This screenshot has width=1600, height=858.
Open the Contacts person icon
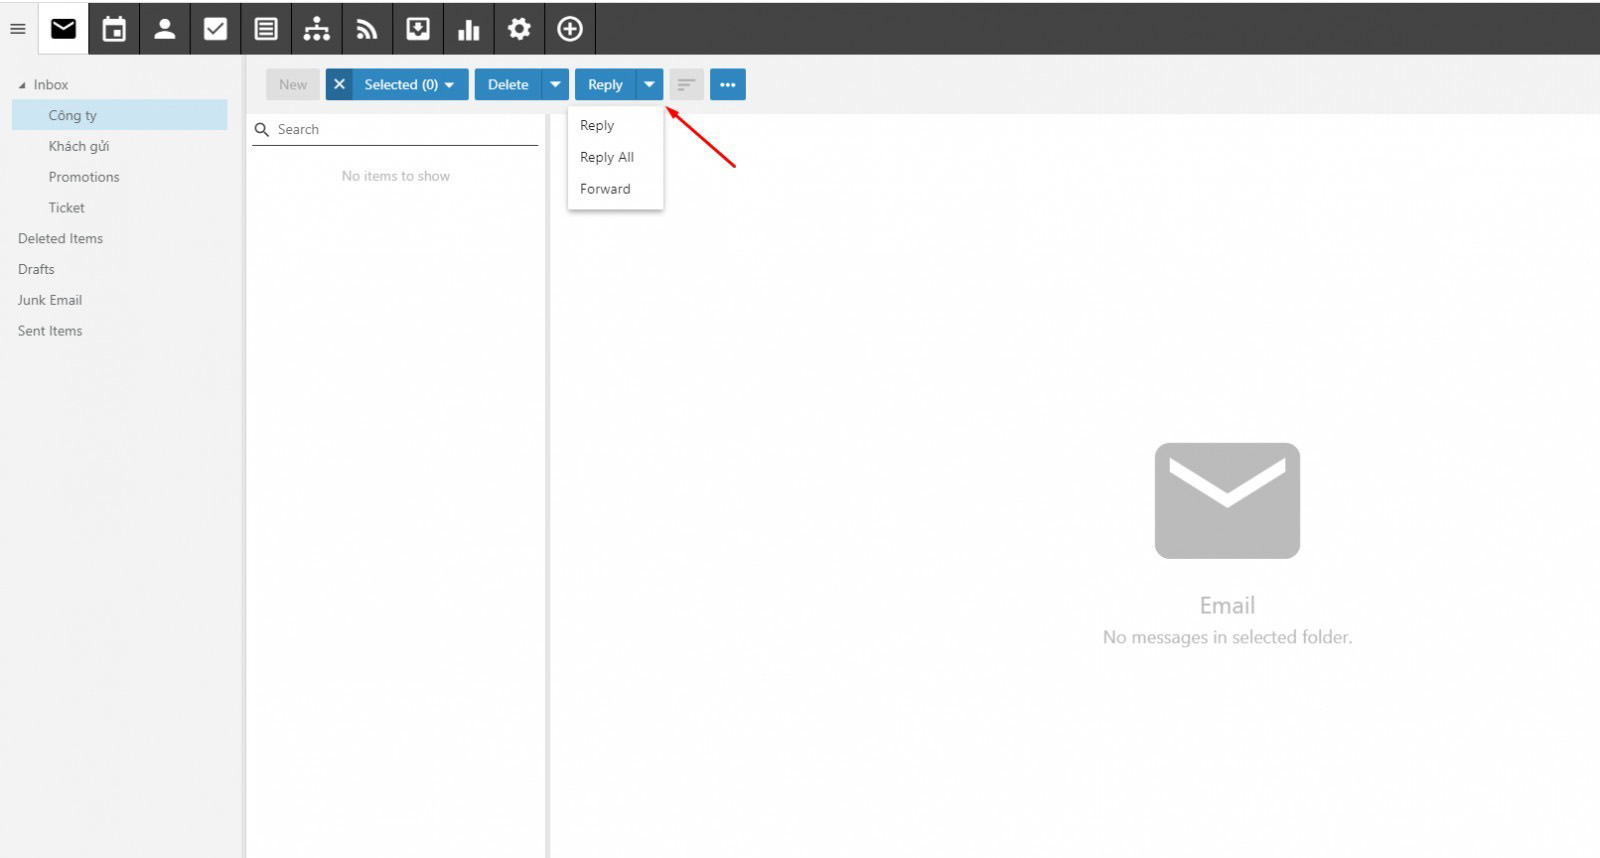coord(165,29)
